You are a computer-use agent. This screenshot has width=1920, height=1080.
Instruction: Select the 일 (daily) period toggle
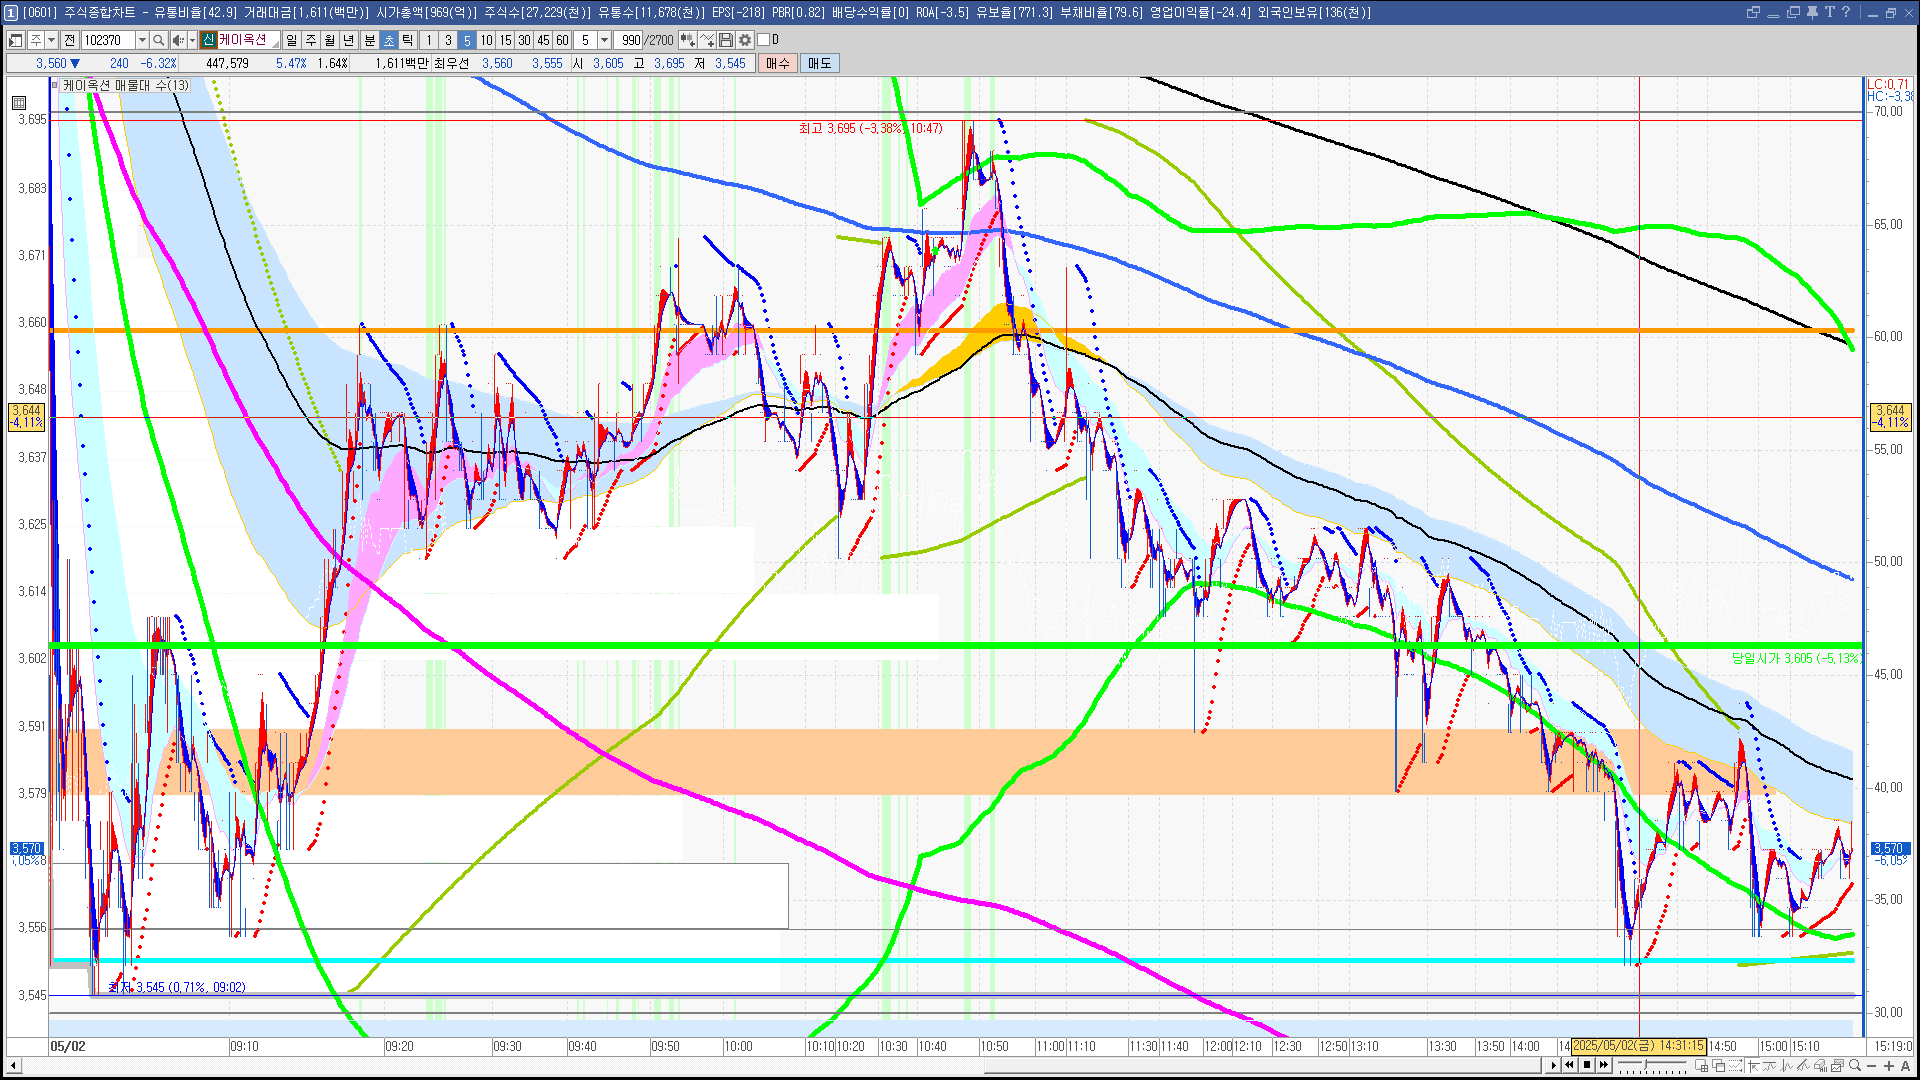point(291,40)
